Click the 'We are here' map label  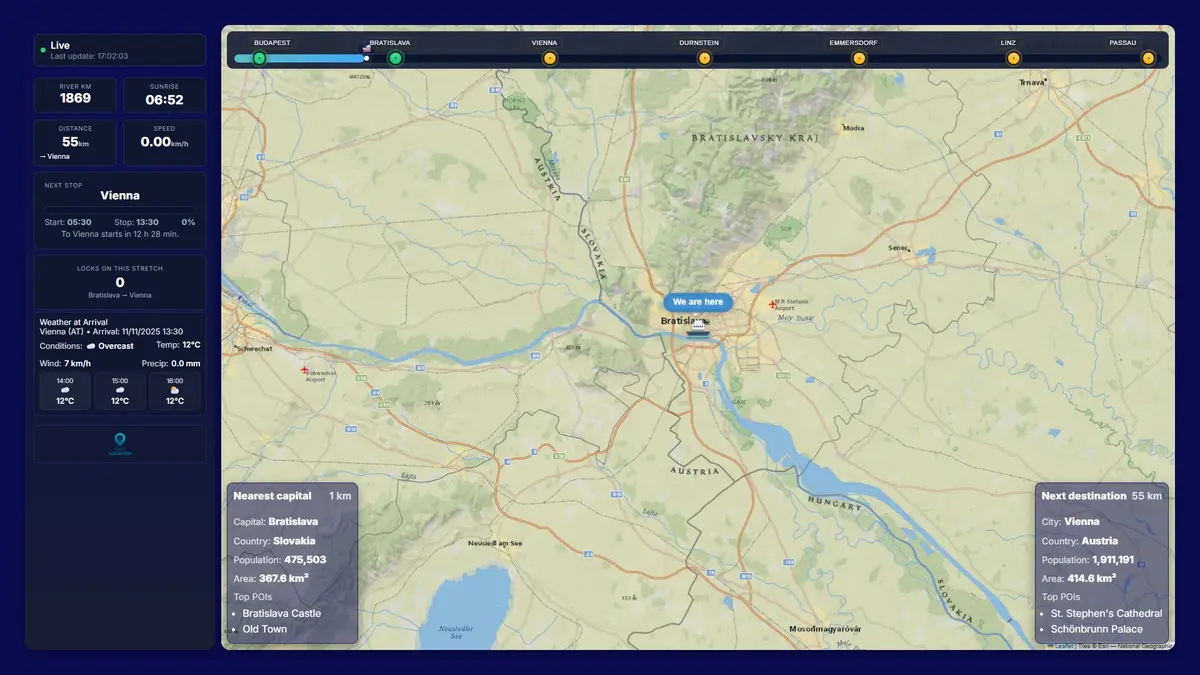(x=698, y=302)
